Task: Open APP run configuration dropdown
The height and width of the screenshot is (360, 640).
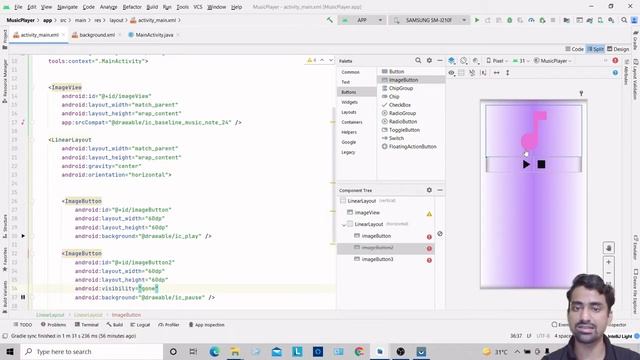Action: pos(362,20)
